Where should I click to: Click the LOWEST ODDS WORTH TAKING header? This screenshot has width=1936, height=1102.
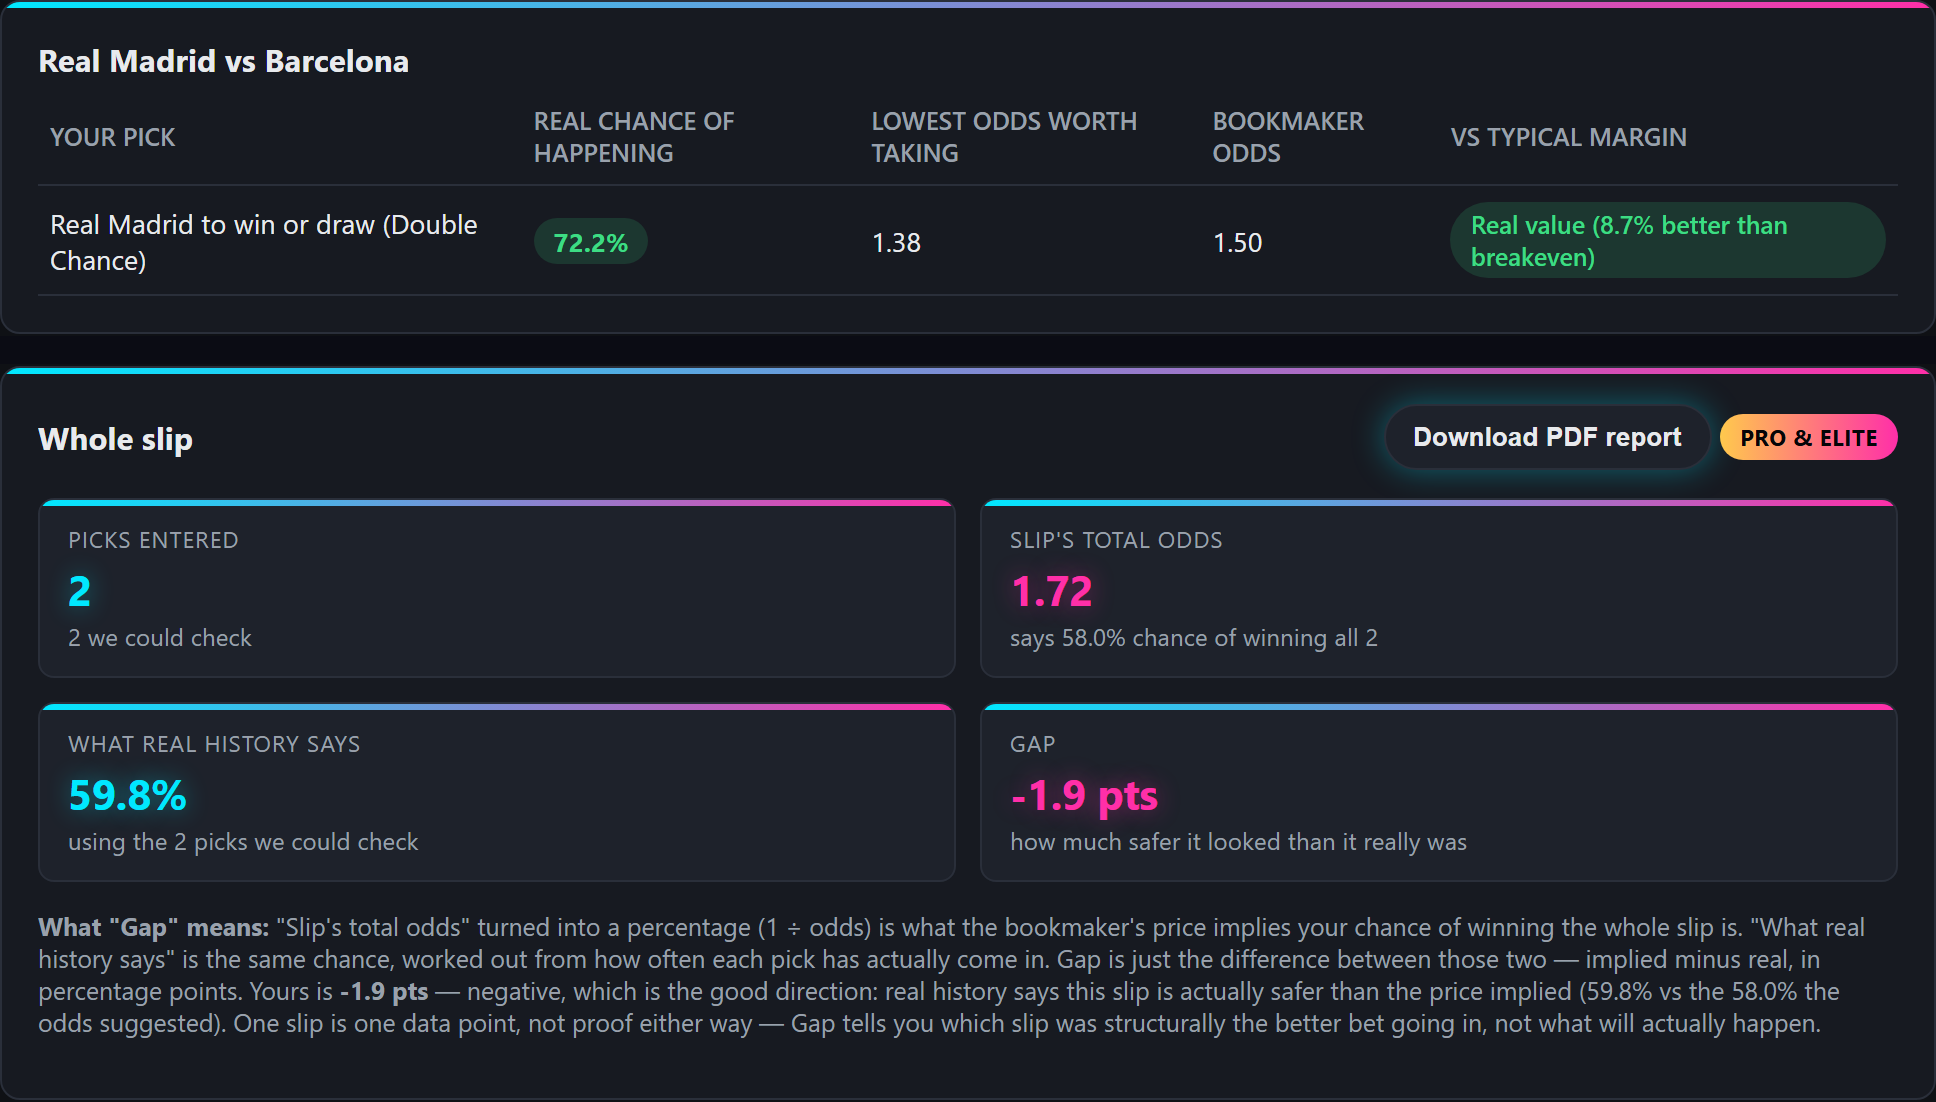(x=1003, y=137)
